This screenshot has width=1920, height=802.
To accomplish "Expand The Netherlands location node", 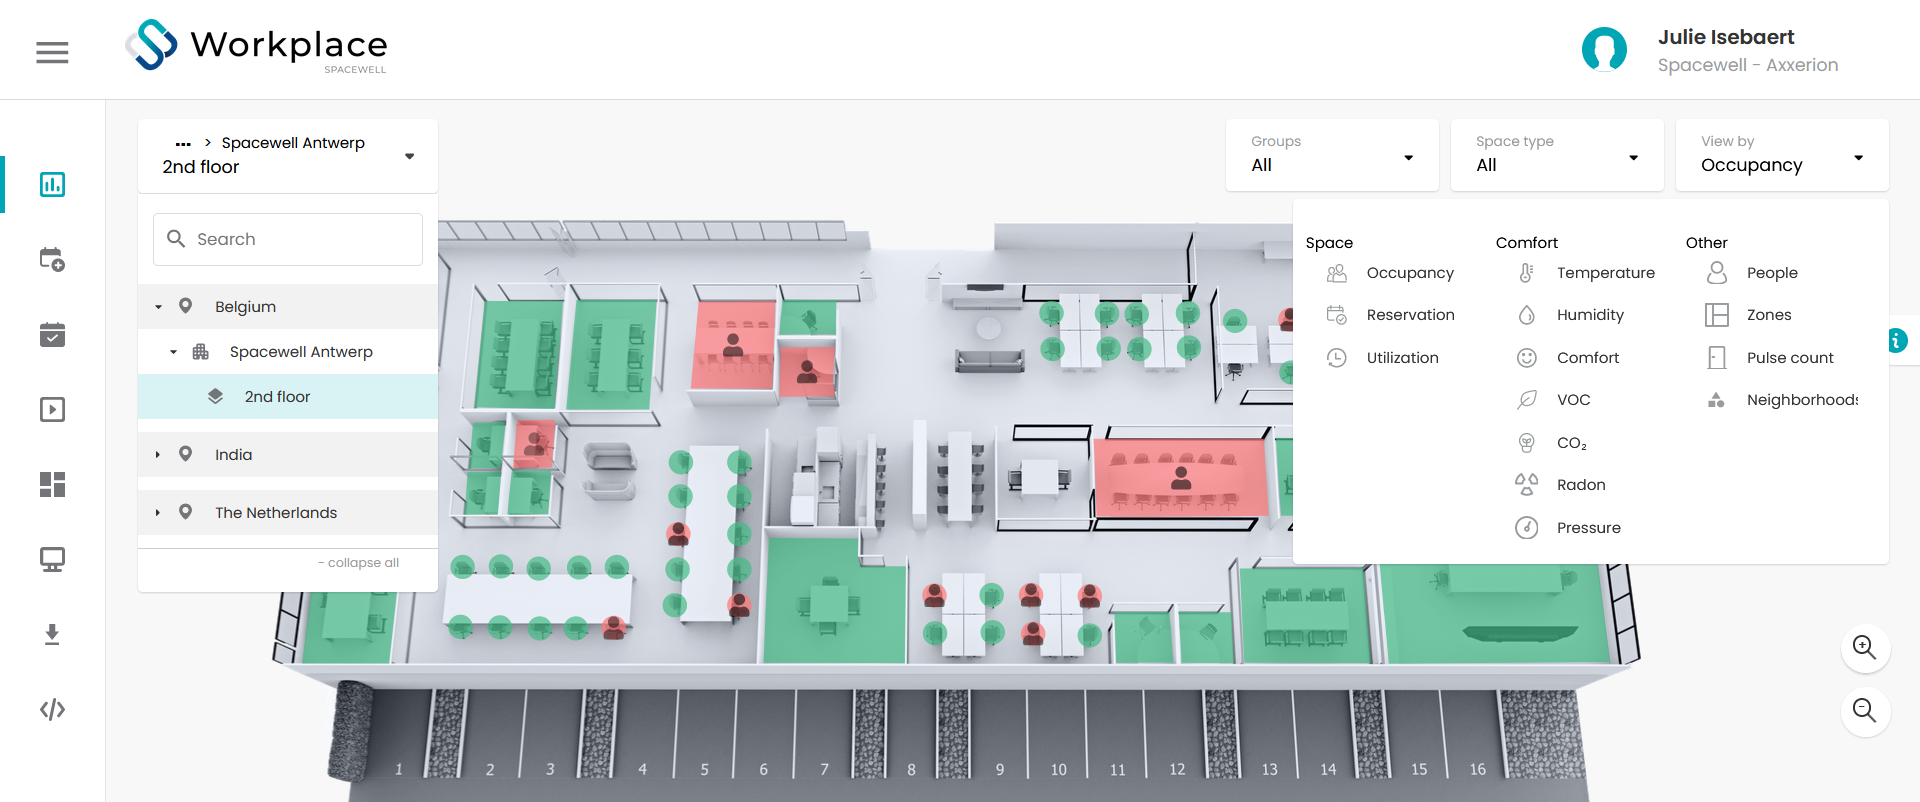I will pos(158,513).
